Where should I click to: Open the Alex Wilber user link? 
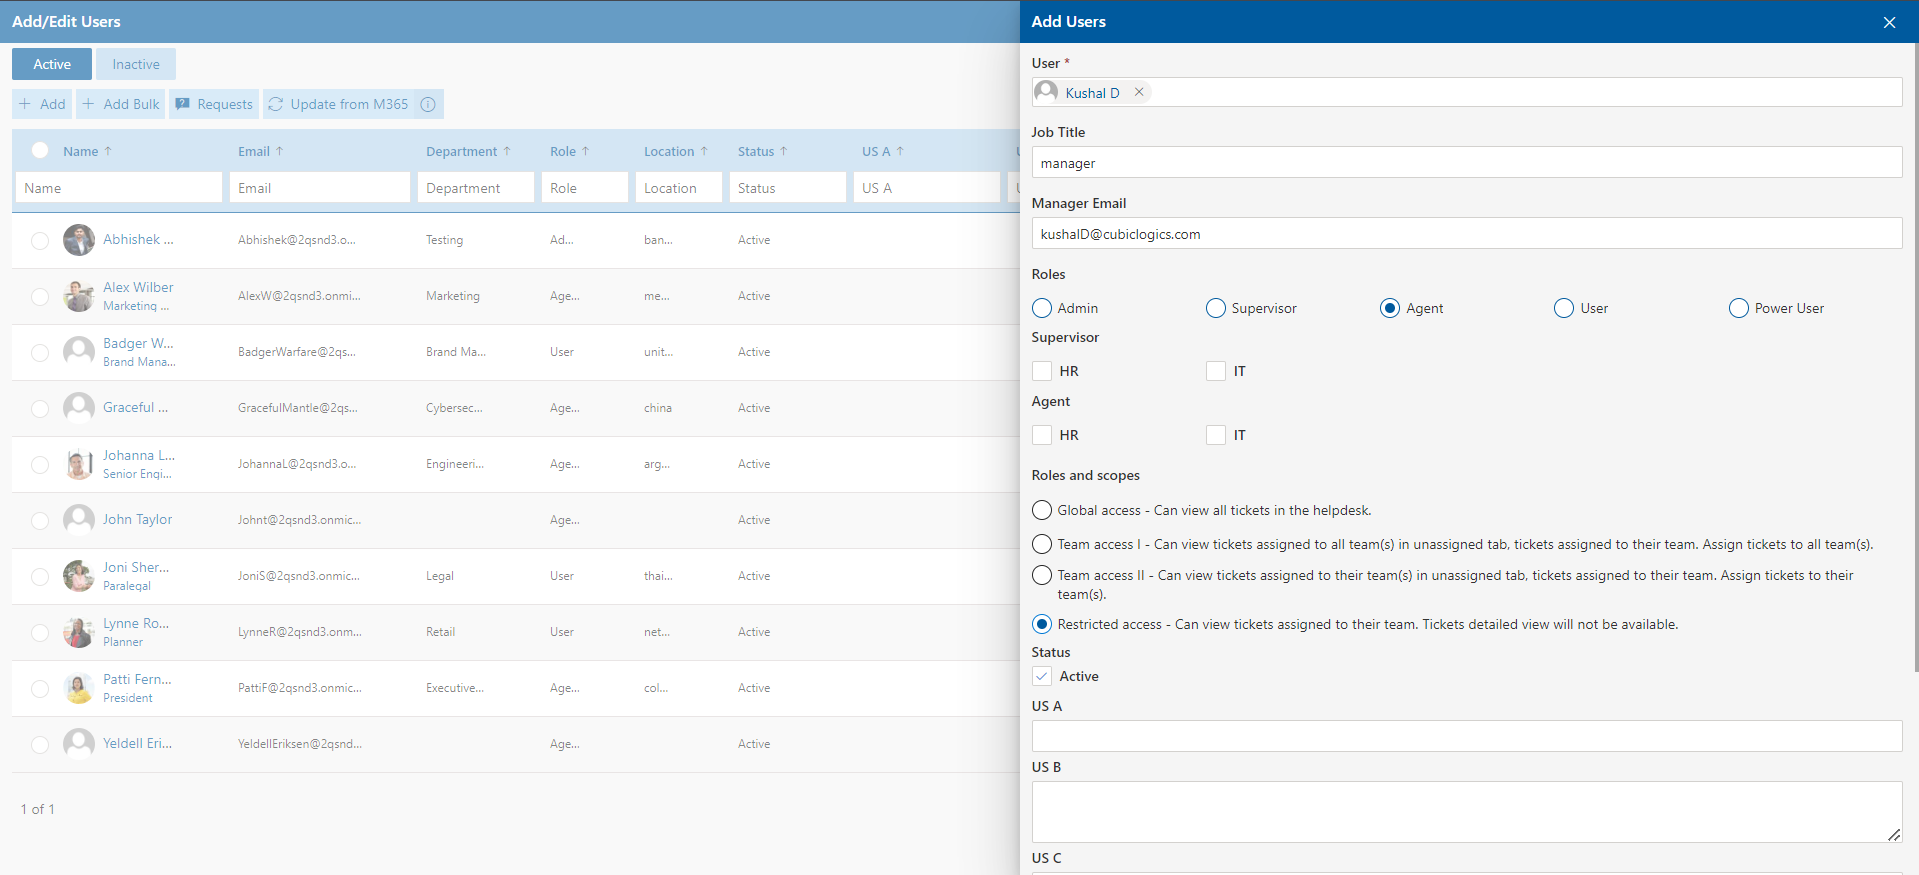(x=138, y=287)
